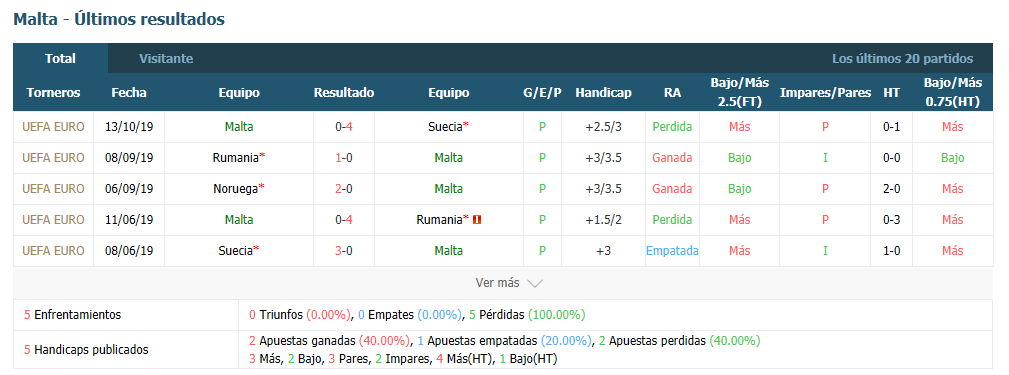Open Los últimos 20 partidos selector
The height and width of the screenshot is (375, 1009).
(x=902, y=59)
